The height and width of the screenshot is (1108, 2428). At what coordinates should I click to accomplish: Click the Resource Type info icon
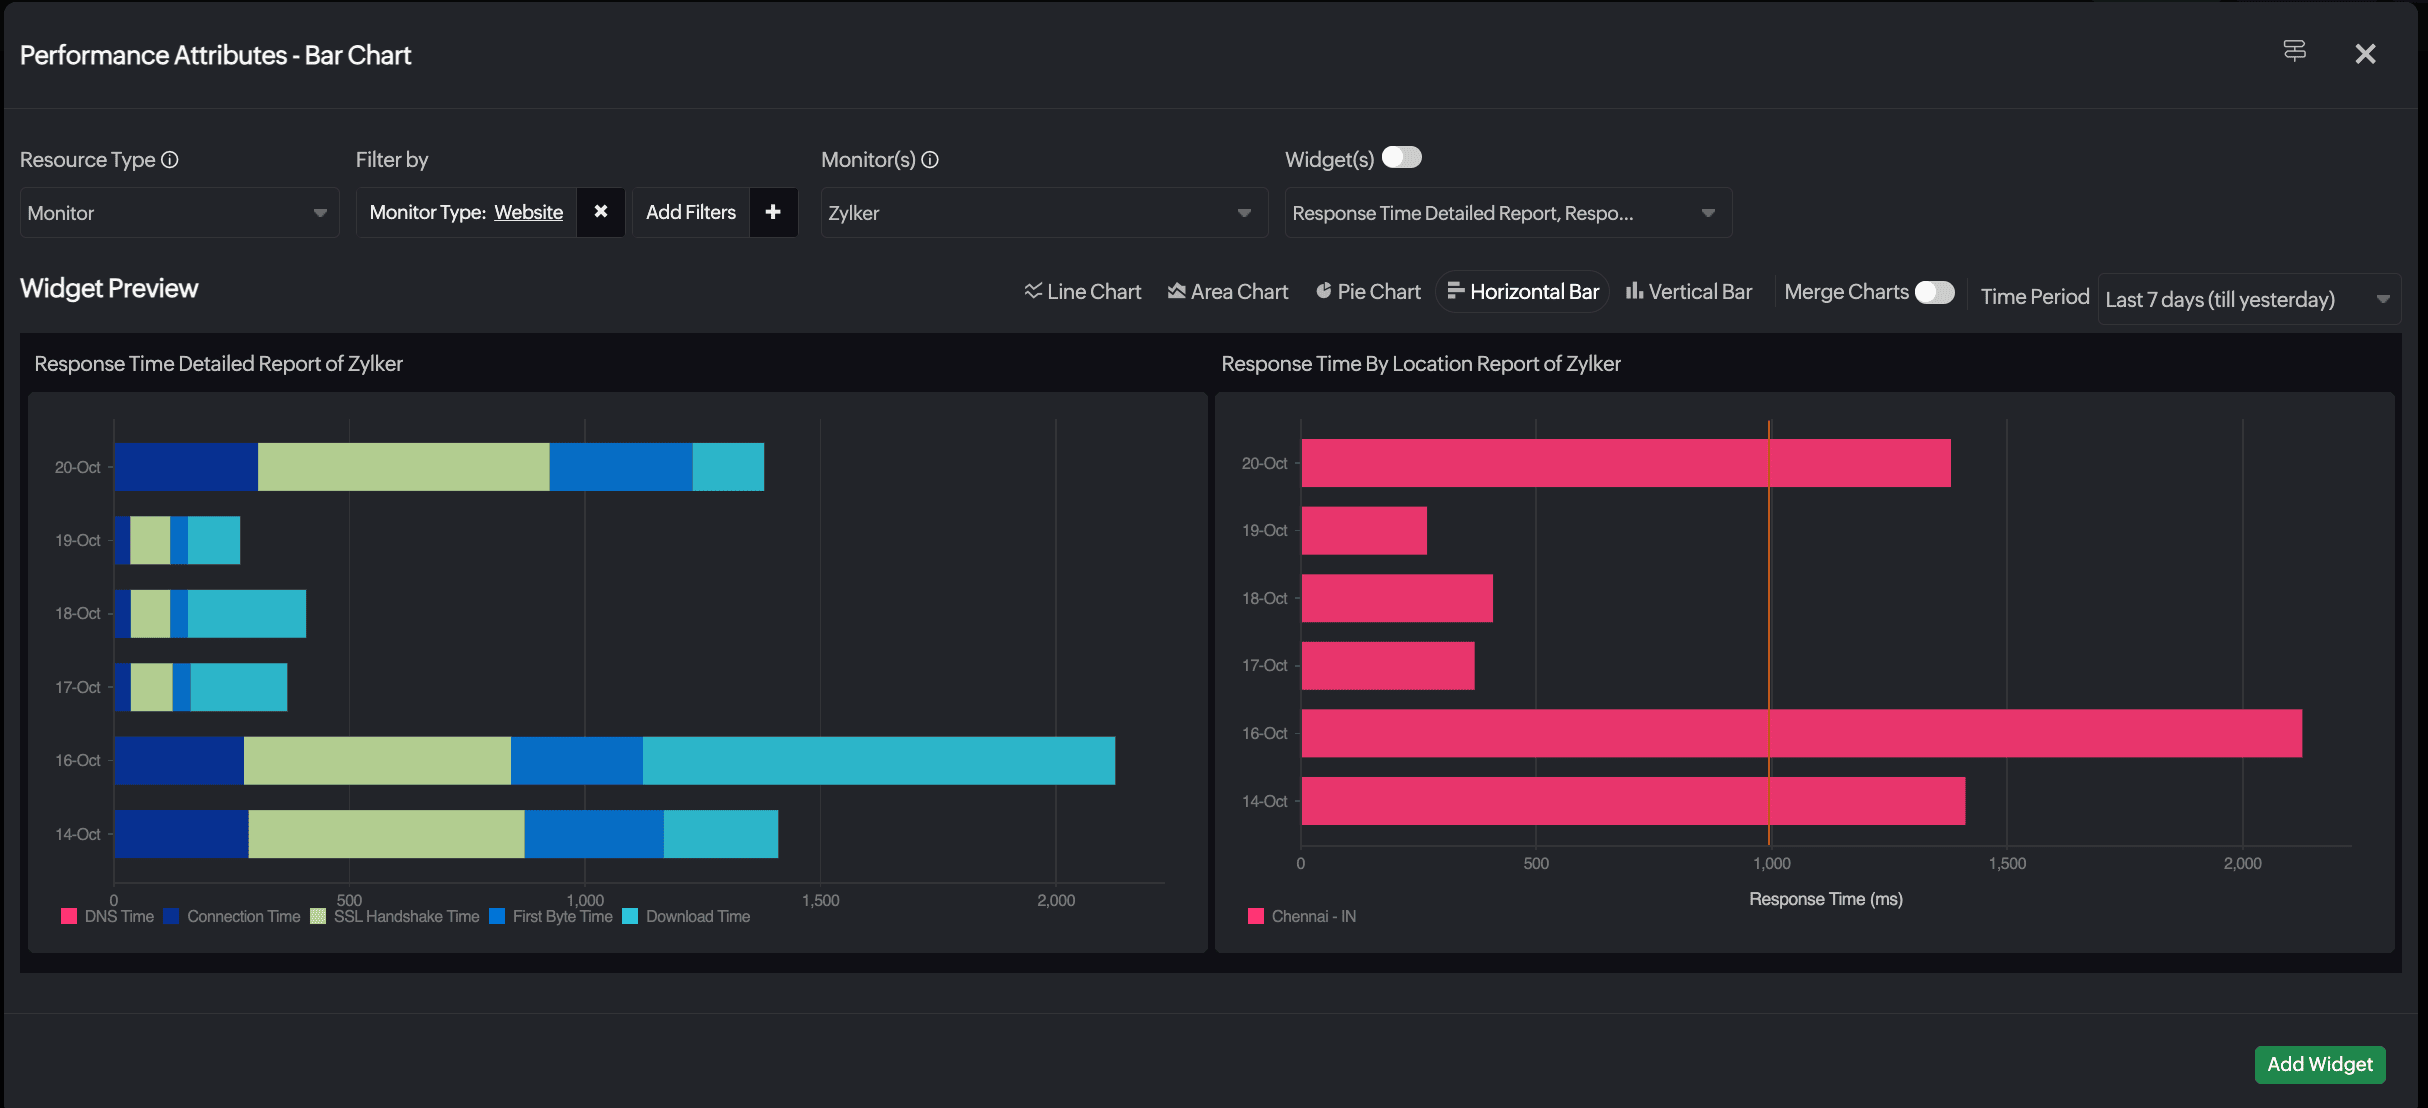pos(170,160)
